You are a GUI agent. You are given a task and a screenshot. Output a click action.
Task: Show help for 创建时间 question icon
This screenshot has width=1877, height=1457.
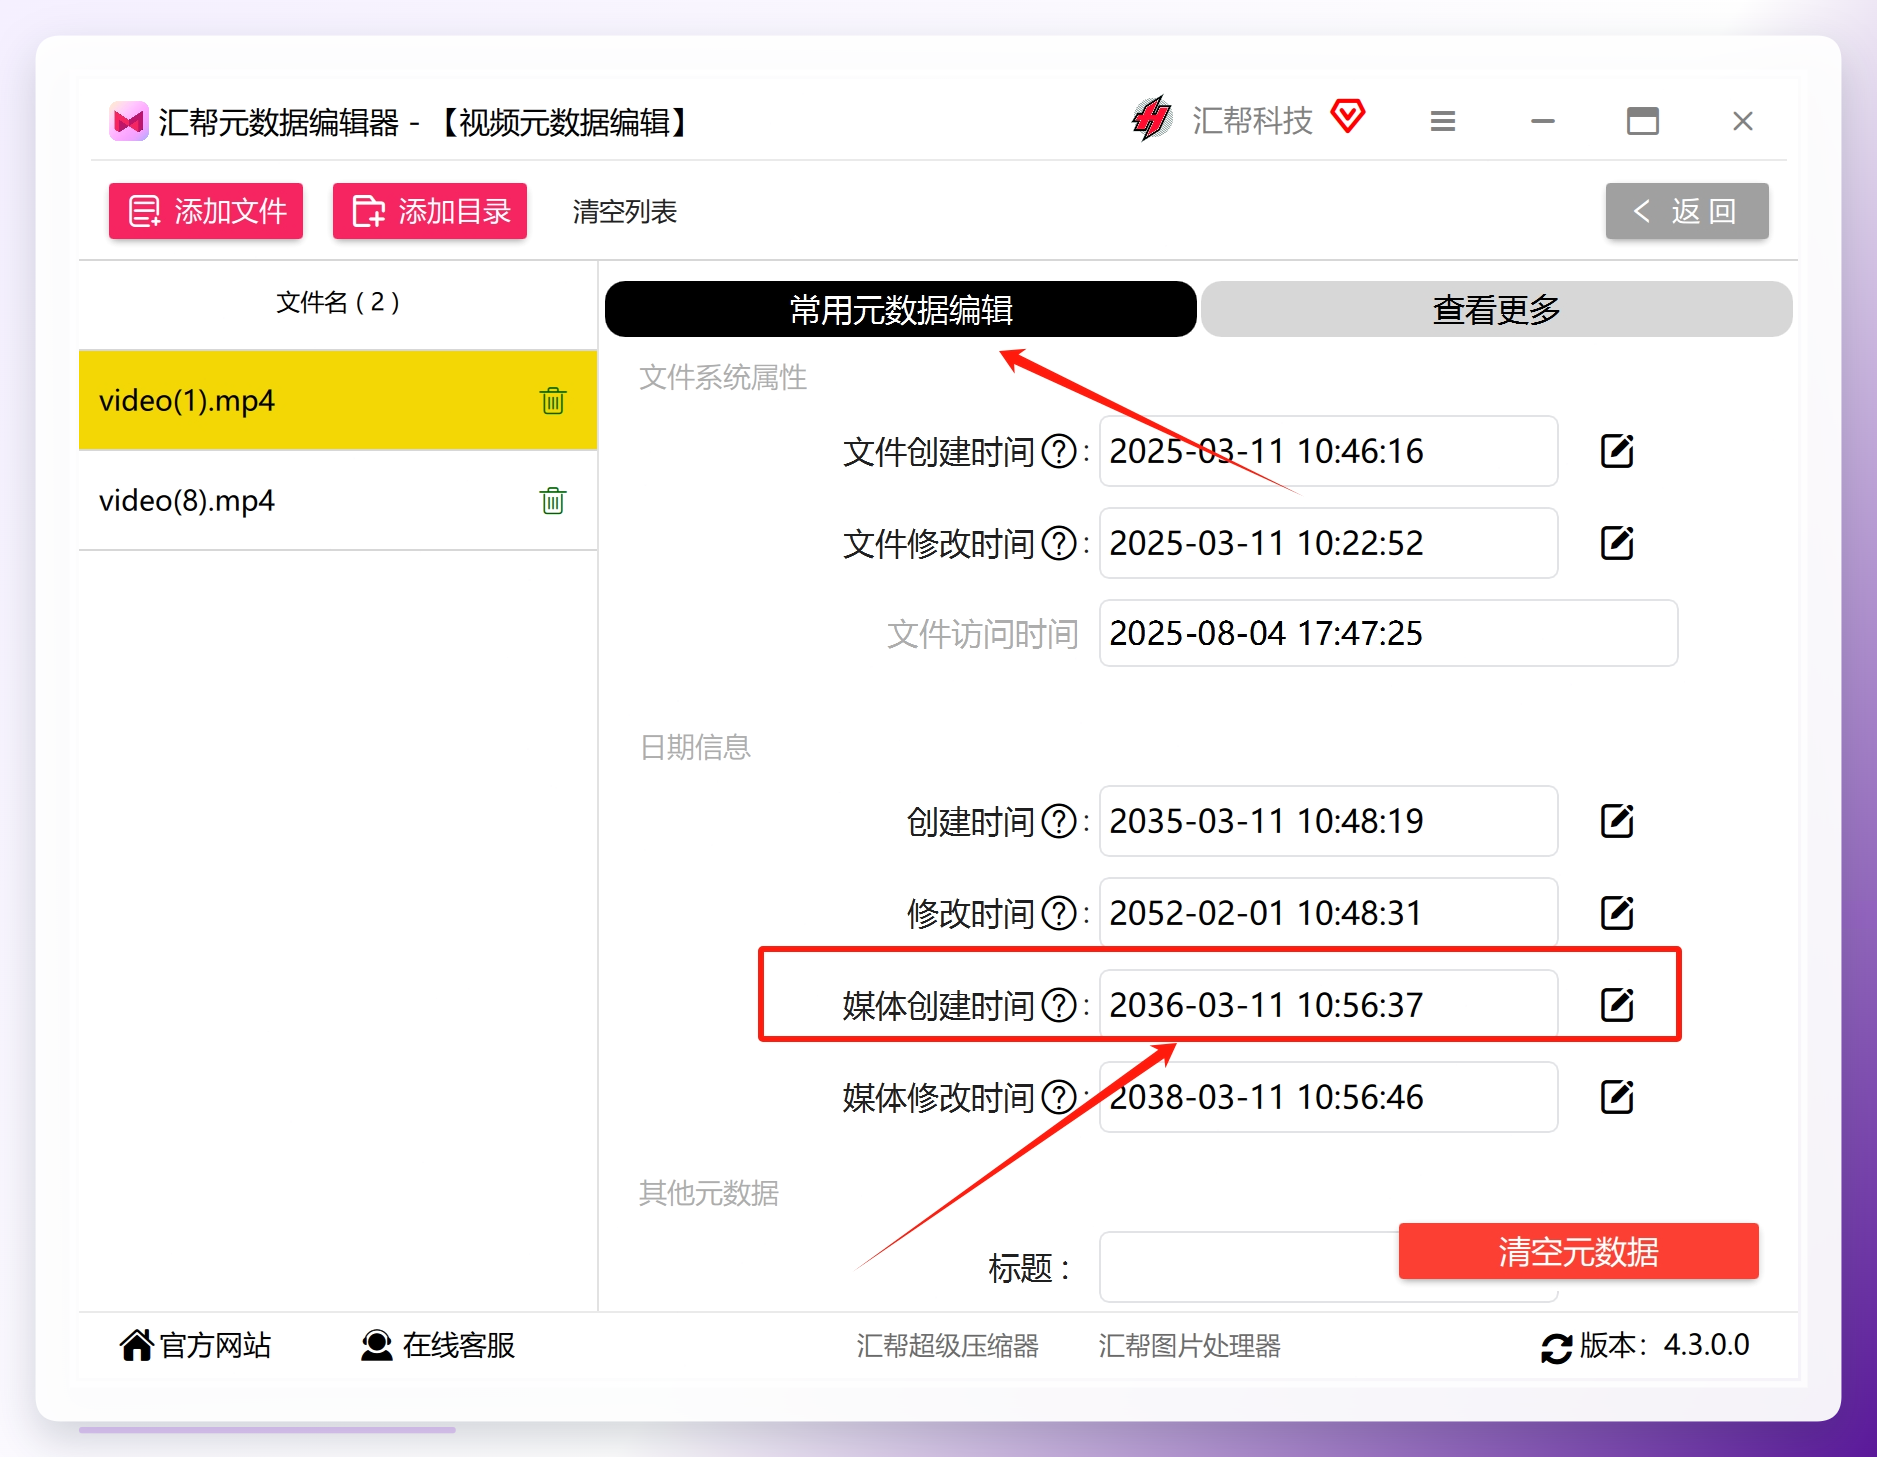click(1059, 822)
